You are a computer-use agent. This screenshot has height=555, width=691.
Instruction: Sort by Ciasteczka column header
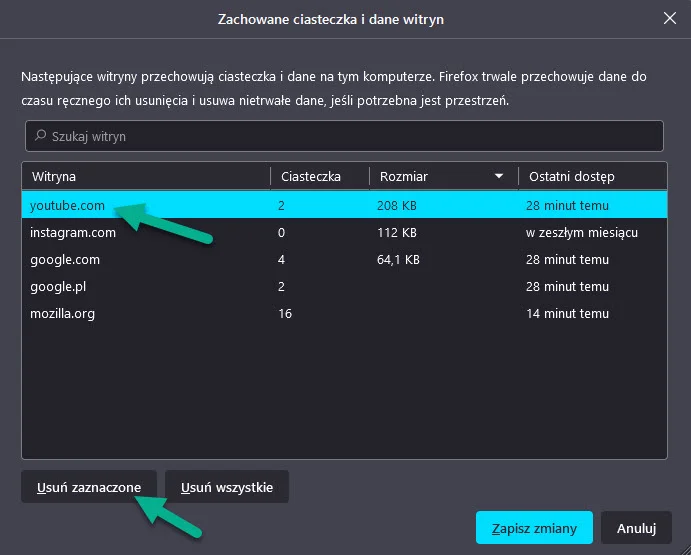(x=320, y=176)
